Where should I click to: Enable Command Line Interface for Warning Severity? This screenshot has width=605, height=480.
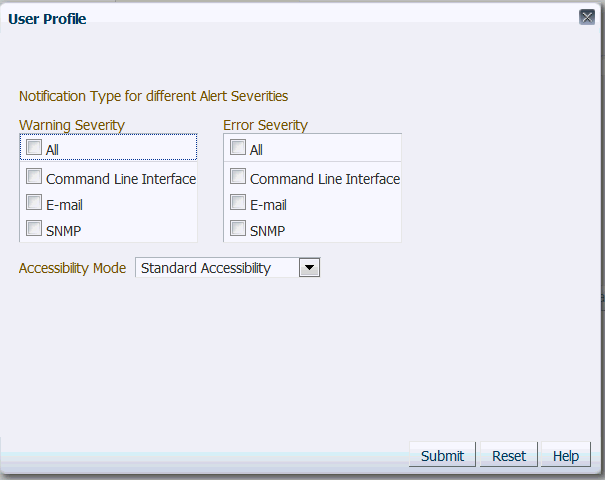pos(34,176)
